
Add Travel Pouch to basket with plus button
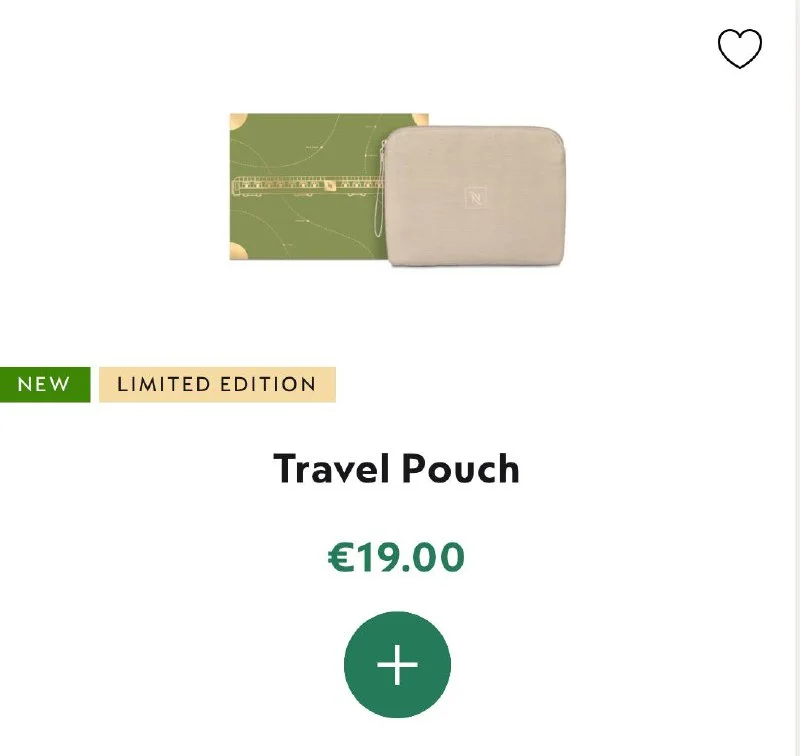(397, 664)
